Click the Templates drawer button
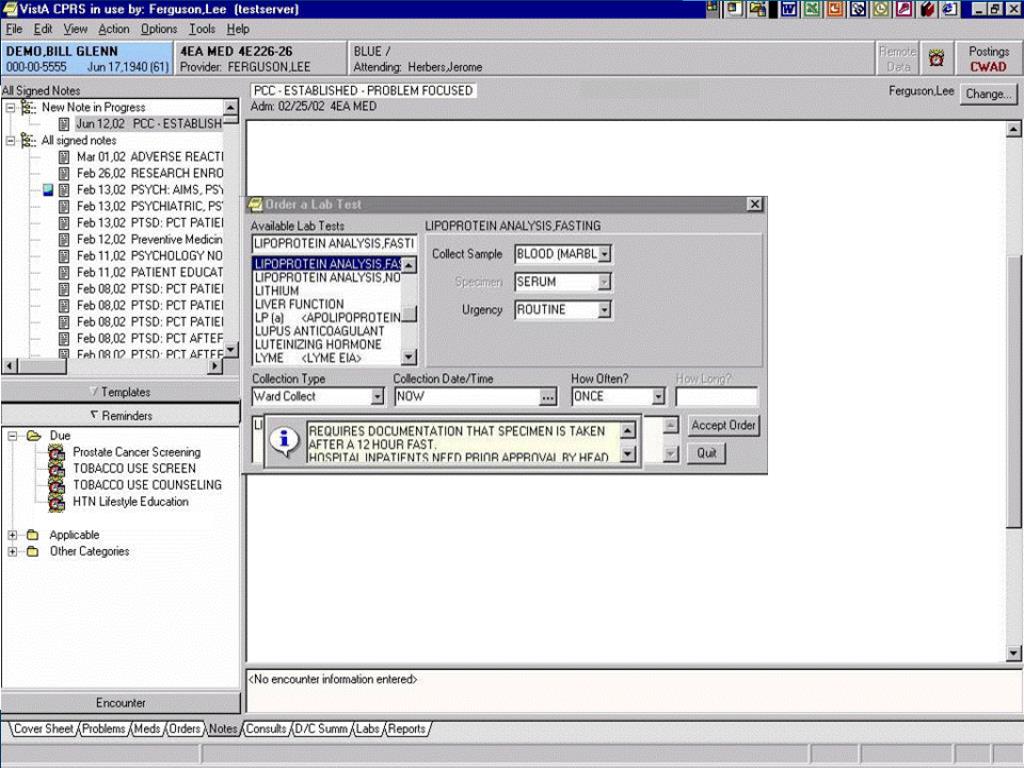The height and width of the screenshot is (768, 1024). (x=121, y=392)
